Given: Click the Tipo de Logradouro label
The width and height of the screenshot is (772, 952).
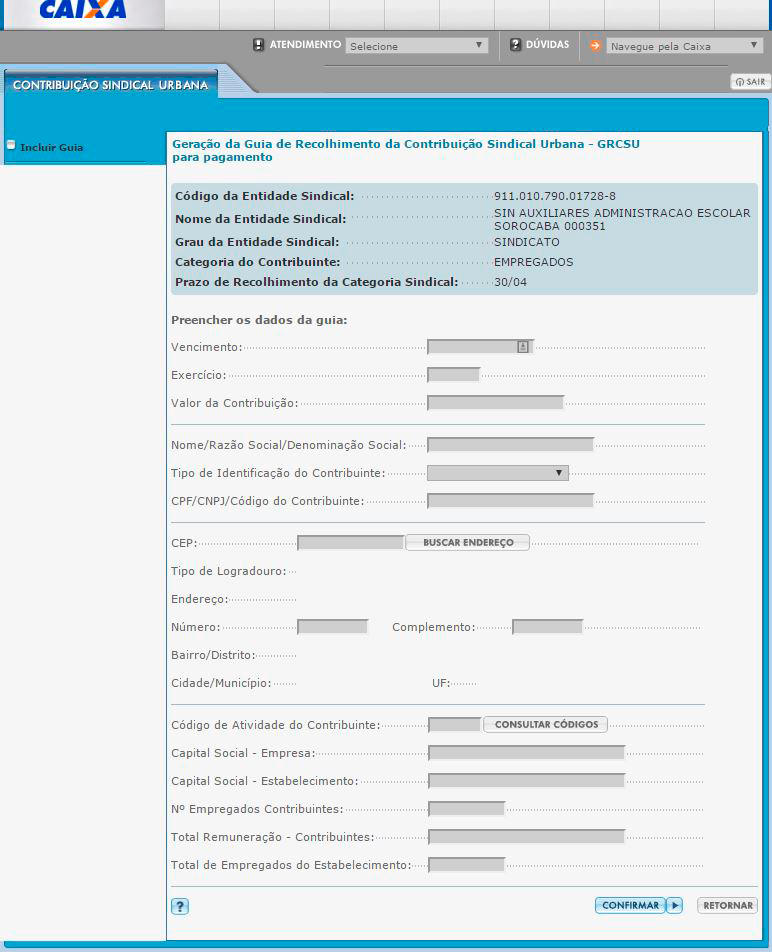Looking at the screenshot, I should click(228, 571).
